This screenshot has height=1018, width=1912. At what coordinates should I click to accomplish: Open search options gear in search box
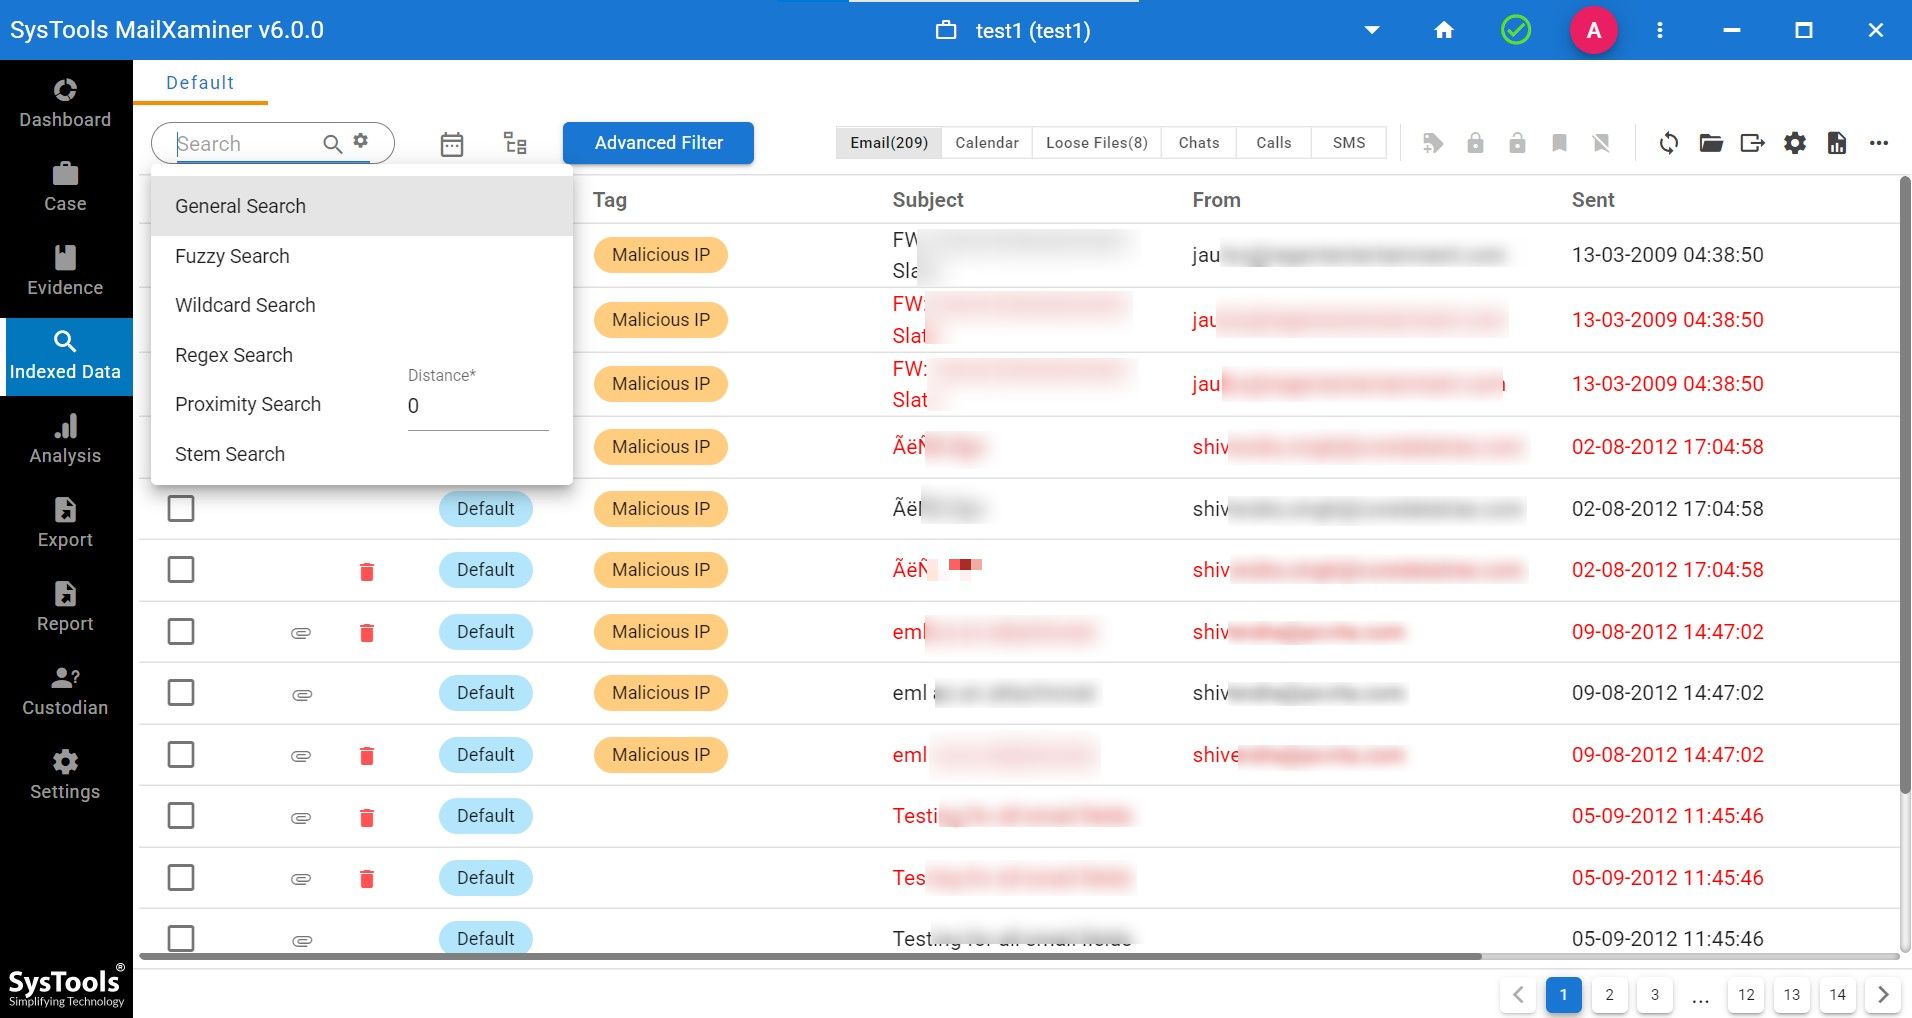point(361,141)
